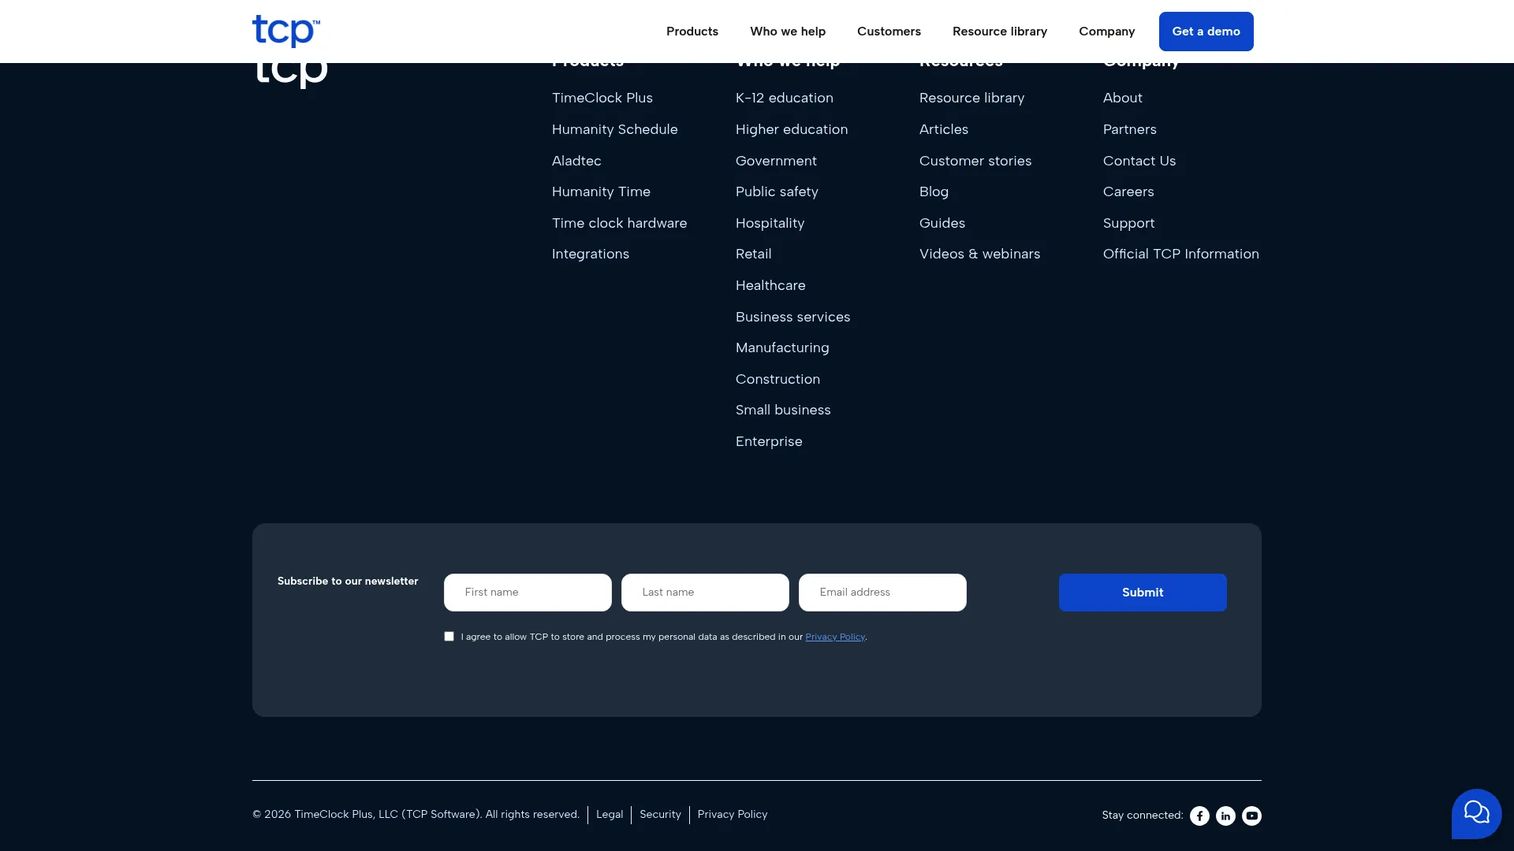Open the Facebook social icon

1199,816
